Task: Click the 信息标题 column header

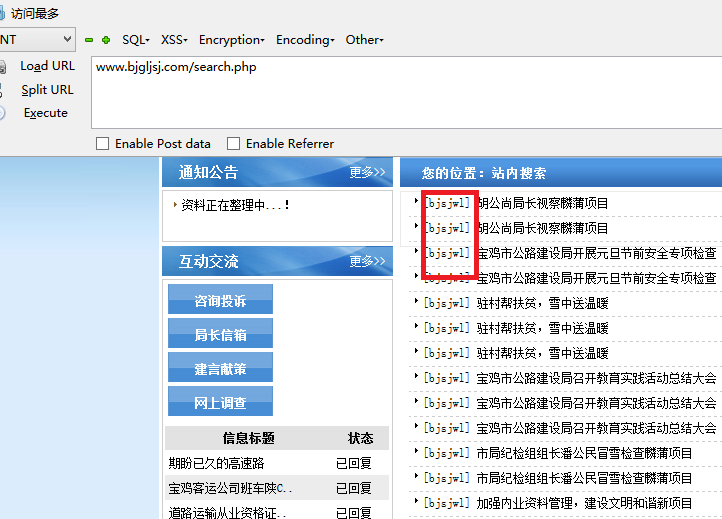Action: [249, 438]
